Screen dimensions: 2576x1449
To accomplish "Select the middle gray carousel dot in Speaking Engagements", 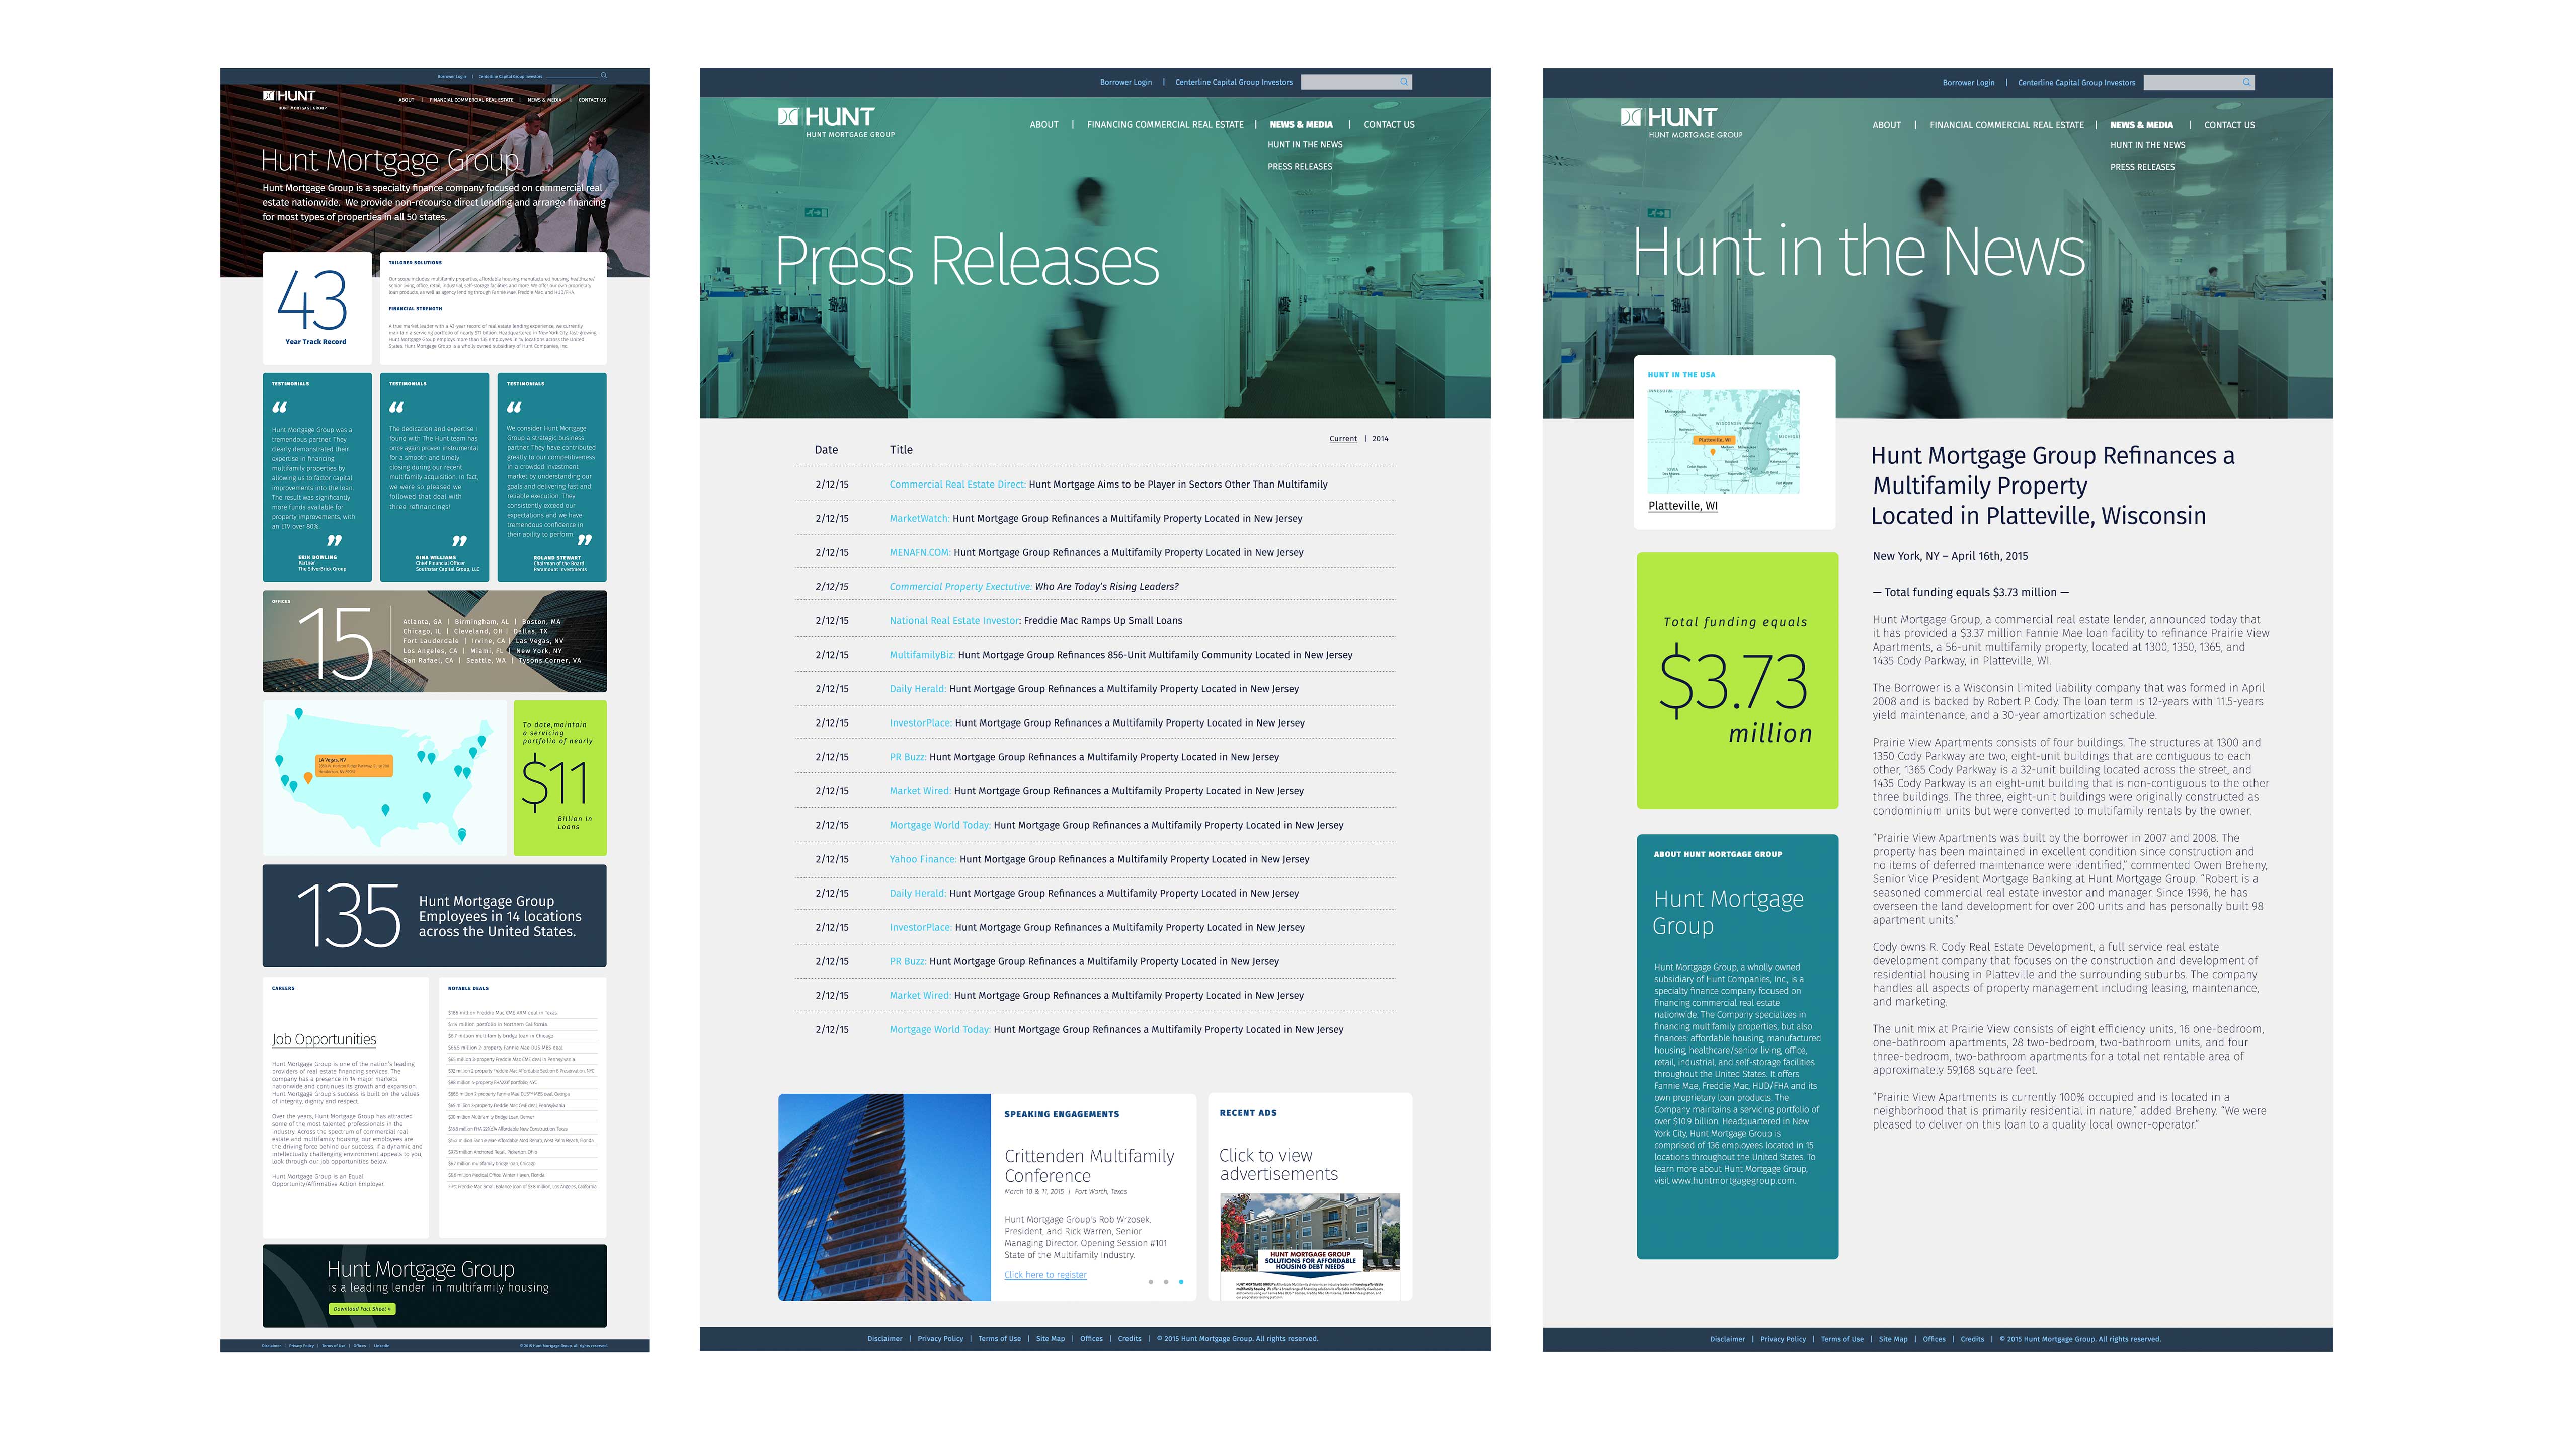I will pos(1166,1281).
